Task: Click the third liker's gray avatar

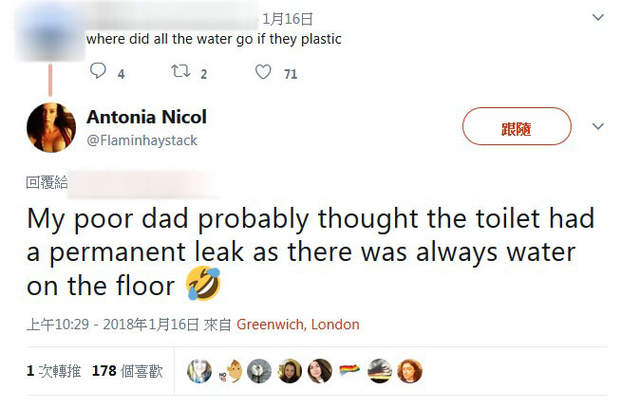Action: click(259, 371)
